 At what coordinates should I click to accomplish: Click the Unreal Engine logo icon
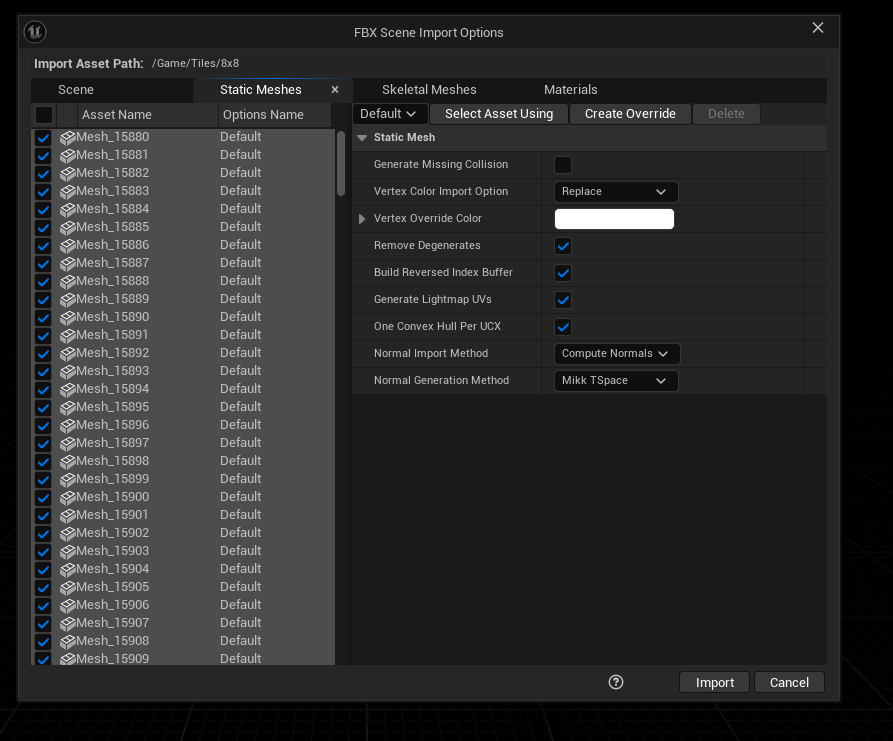coord(36,32)
